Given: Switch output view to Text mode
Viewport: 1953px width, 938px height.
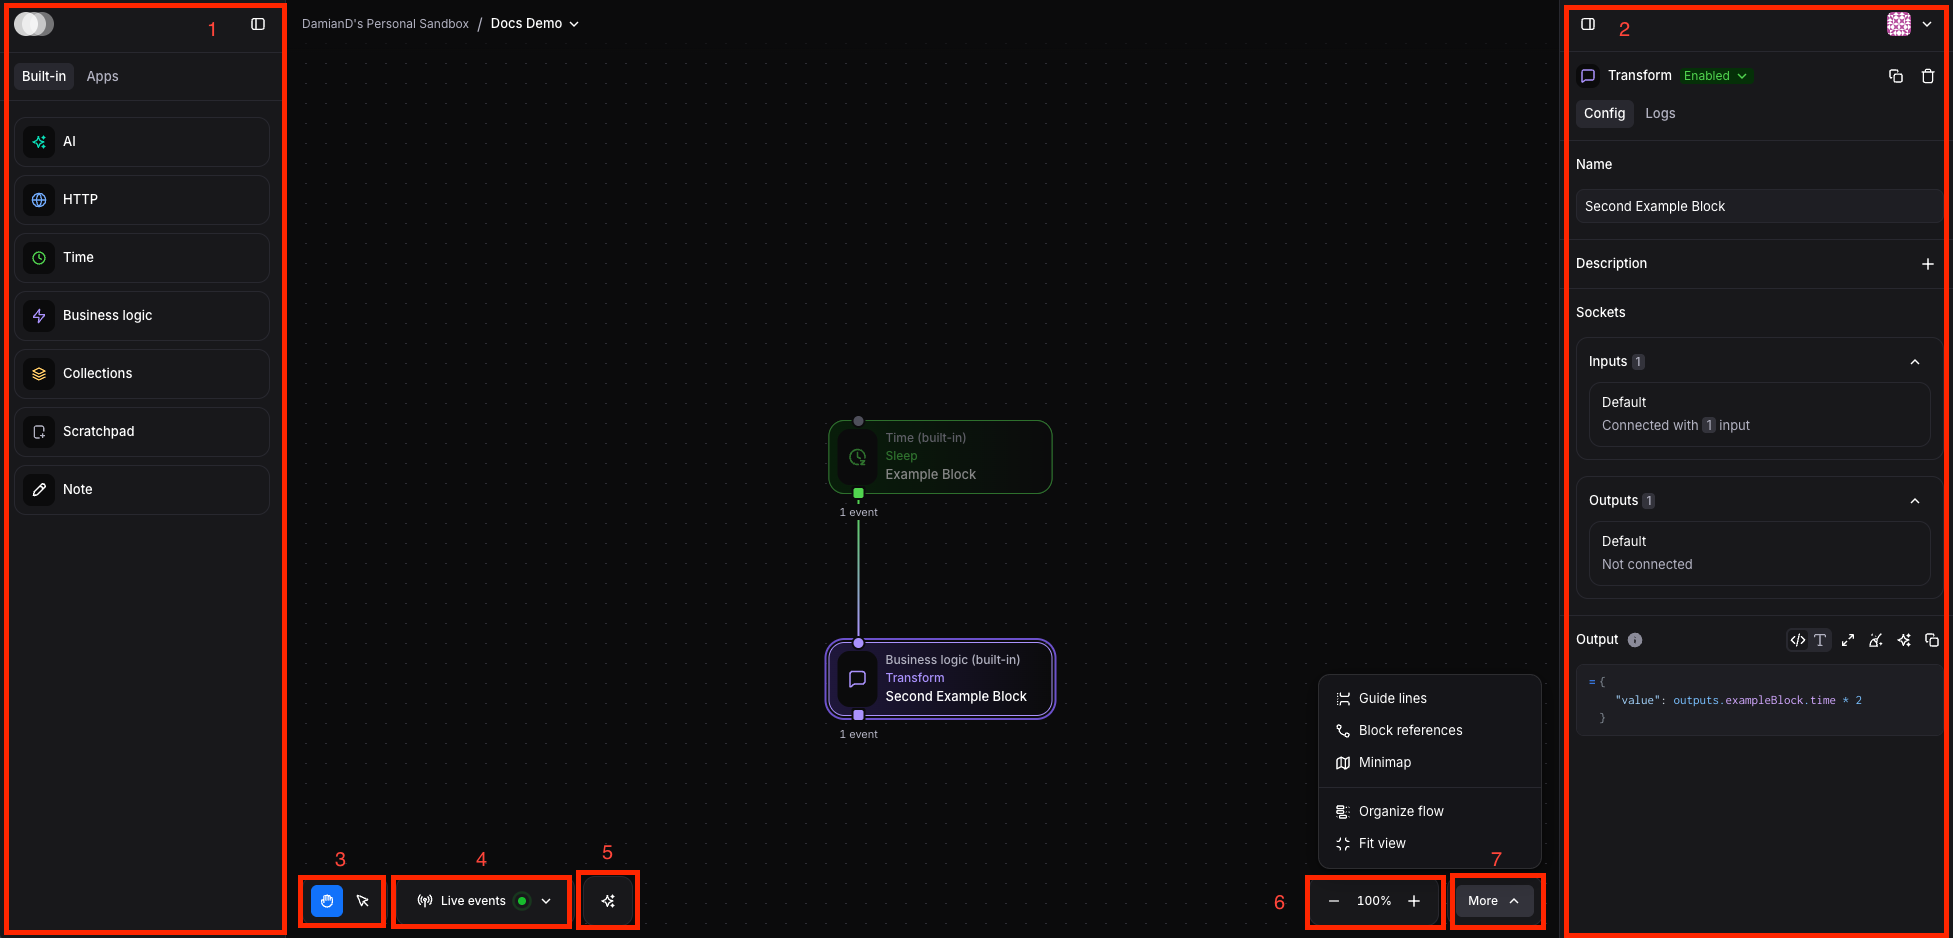Looking at the screenshot, I should coord(1820,640).
